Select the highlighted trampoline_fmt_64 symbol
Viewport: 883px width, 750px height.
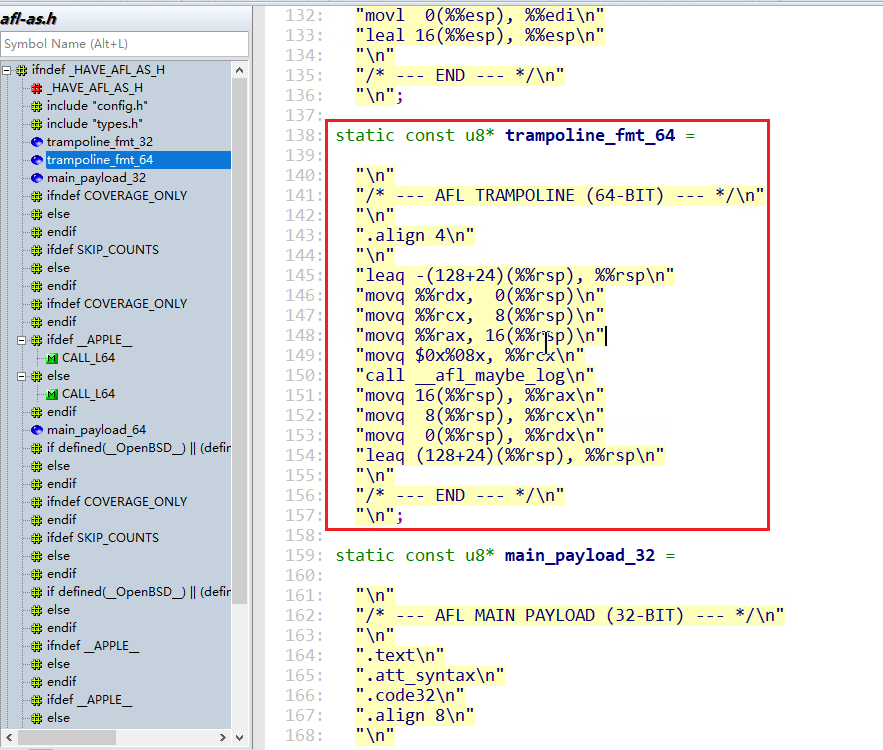click(100, 160)
